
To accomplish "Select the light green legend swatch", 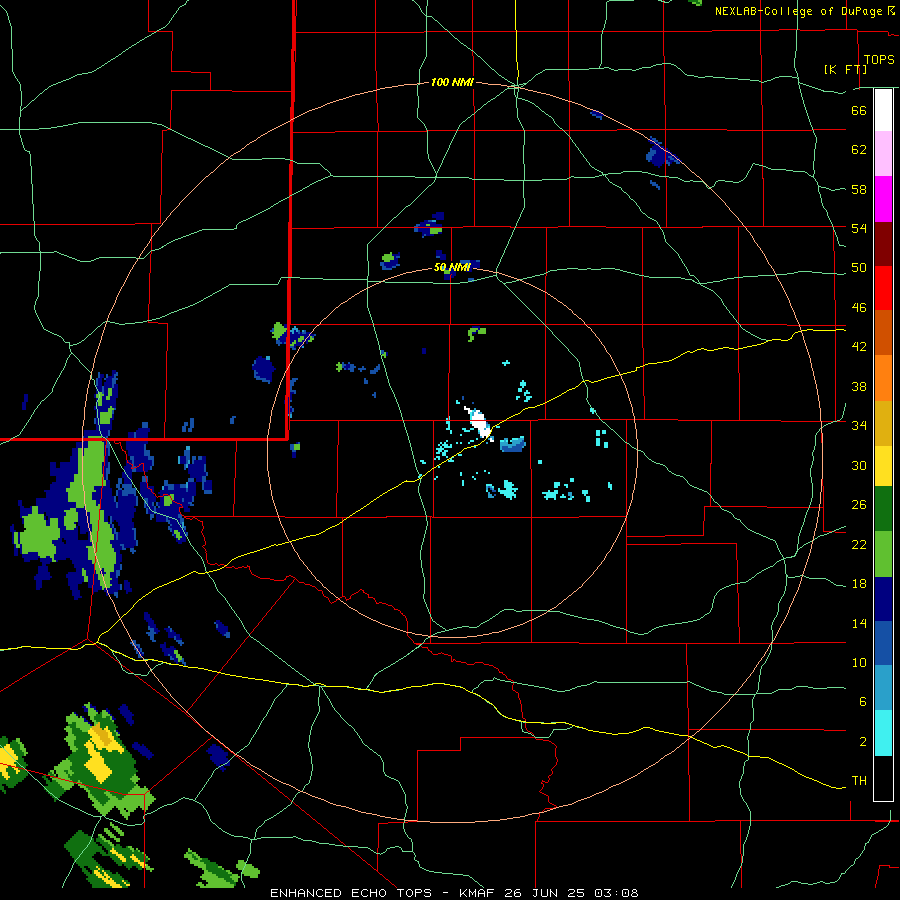I will (883, 554).
